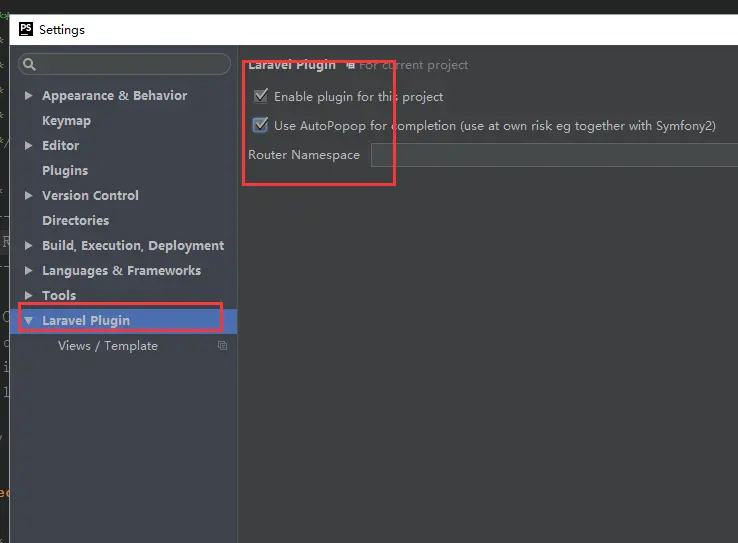
Task: Collapse the Laravel Plugin node arrow
Action: coord(28,320)
